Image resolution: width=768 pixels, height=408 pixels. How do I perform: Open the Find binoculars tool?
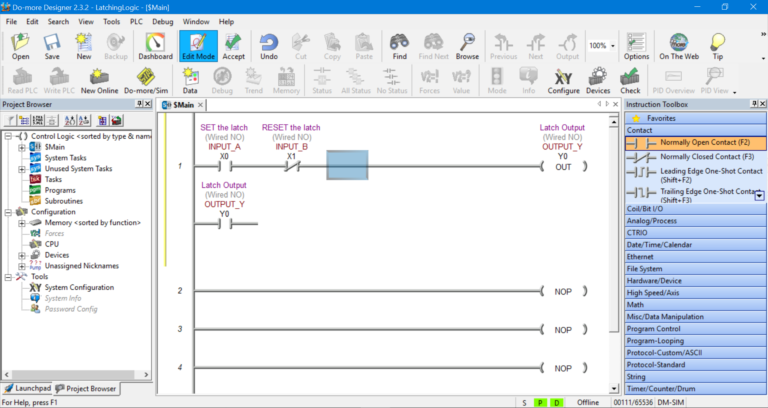(399, 47)
